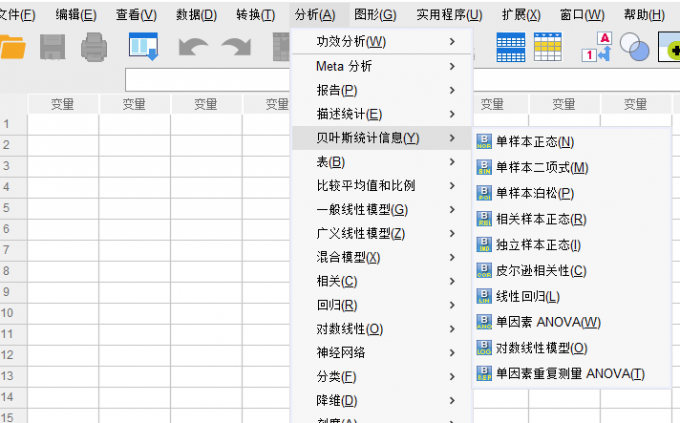Open 神经网络 menu entry

(382, 353)
